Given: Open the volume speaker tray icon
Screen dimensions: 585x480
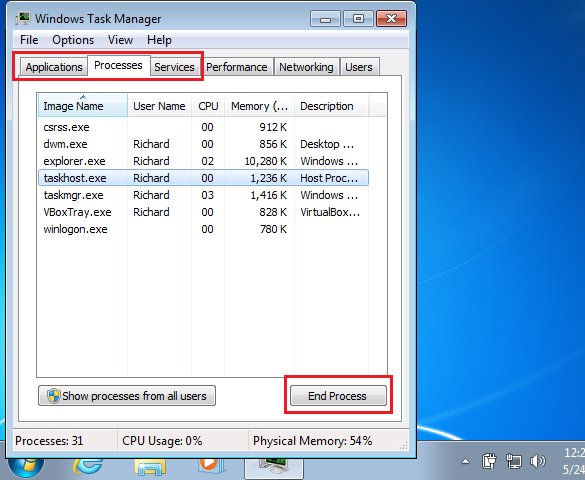Looking at the screenshot, I should coord(537,461).
